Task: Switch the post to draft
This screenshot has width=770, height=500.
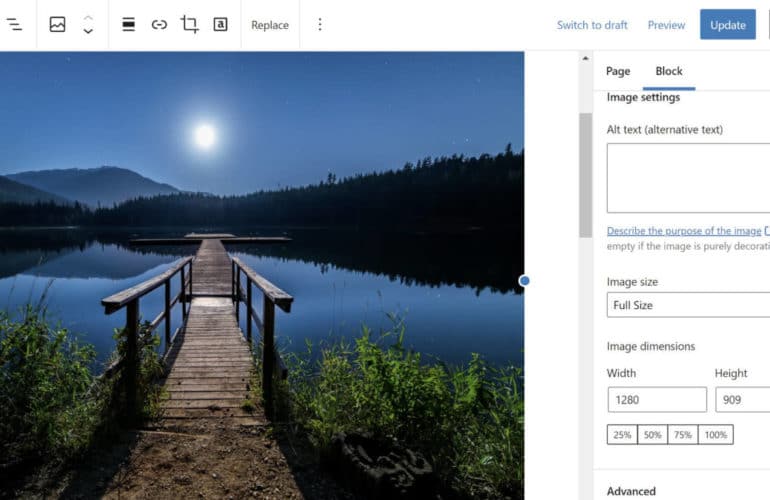Action: click(x=592, y=25)
